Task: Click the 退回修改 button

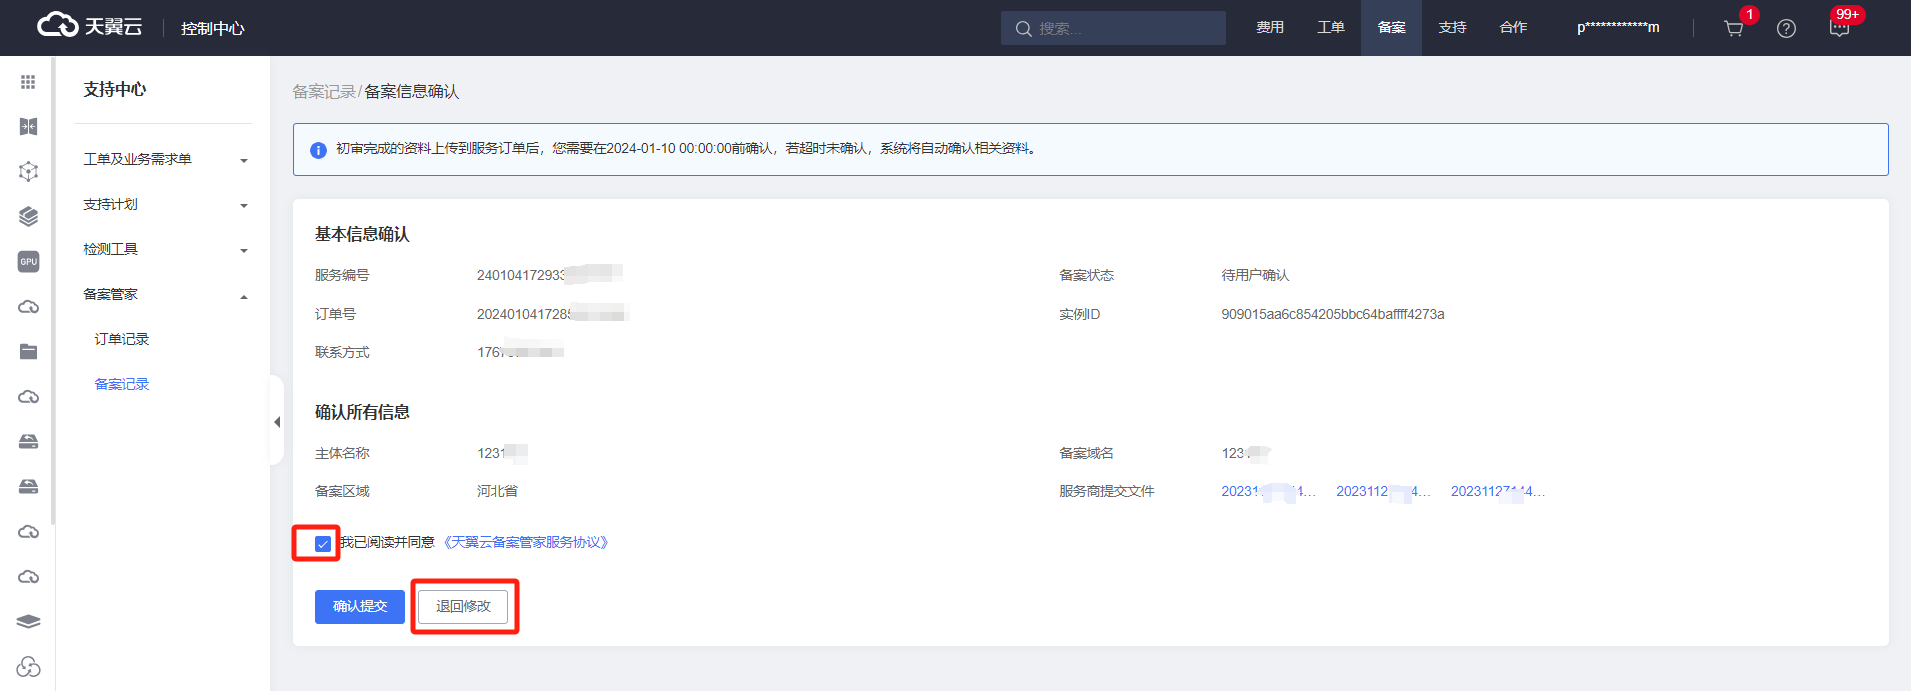Action: (x=463, y=607)
